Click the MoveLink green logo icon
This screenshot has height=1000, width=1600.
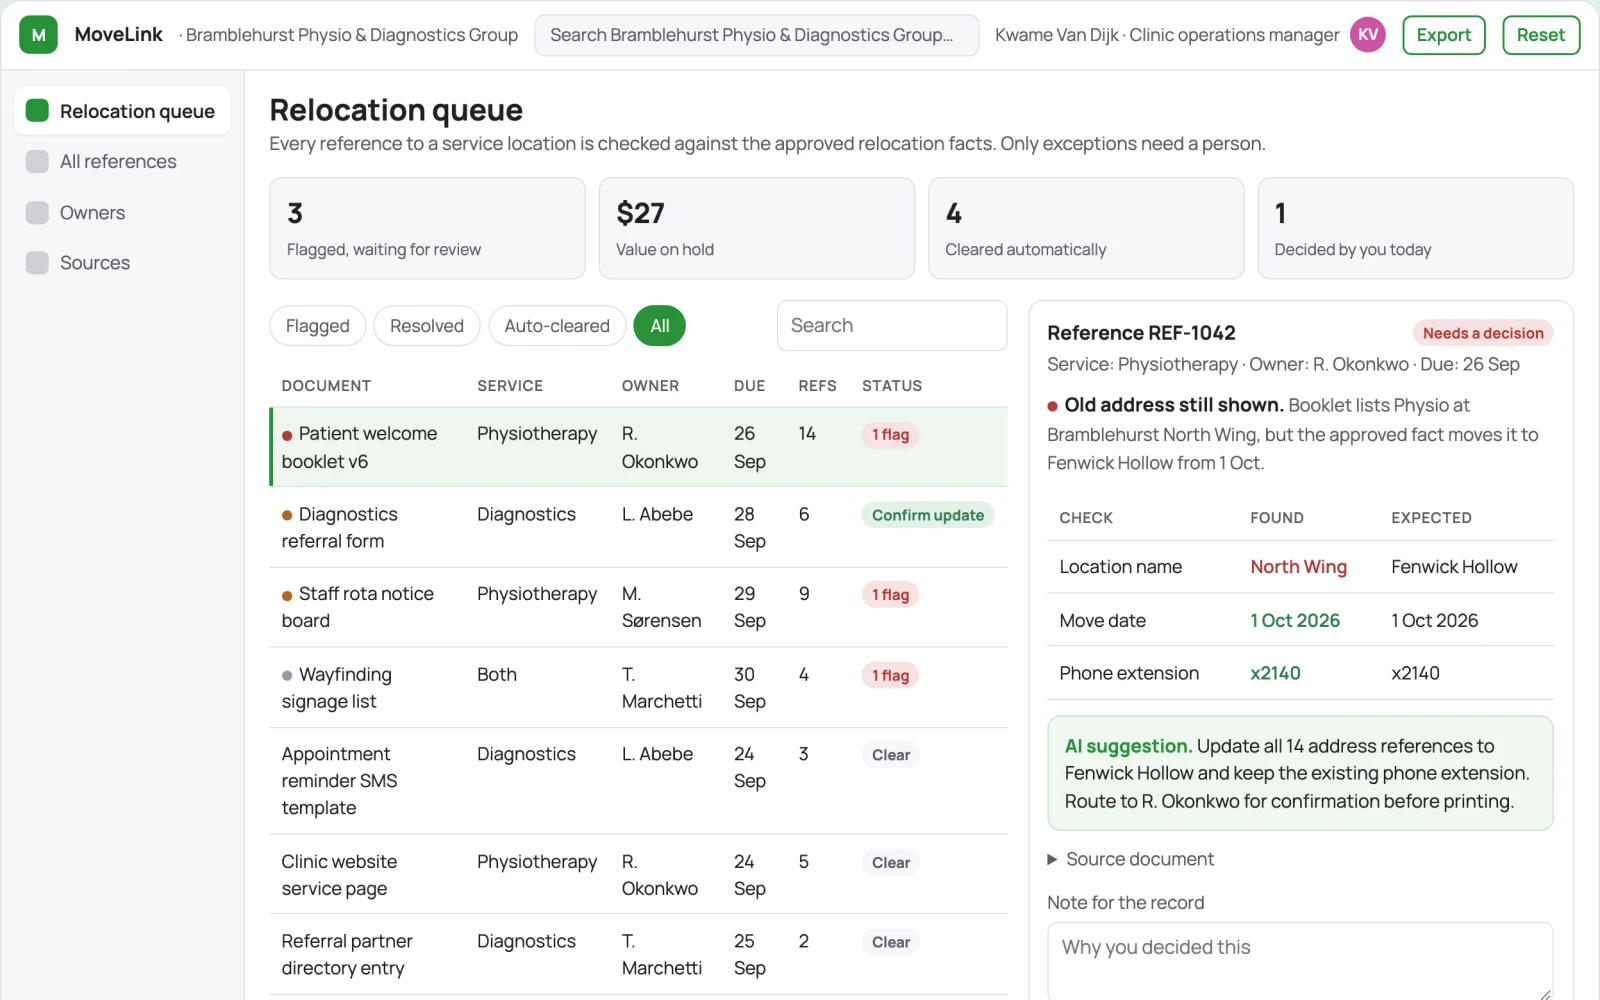38,35
